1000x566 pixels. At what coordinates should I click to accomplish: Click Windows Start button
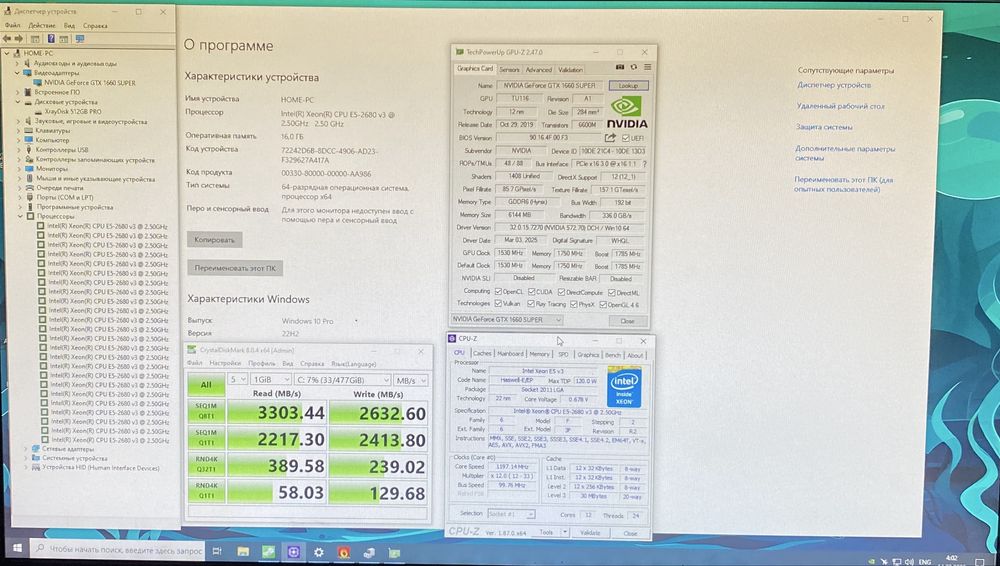(x=17, y=549)
